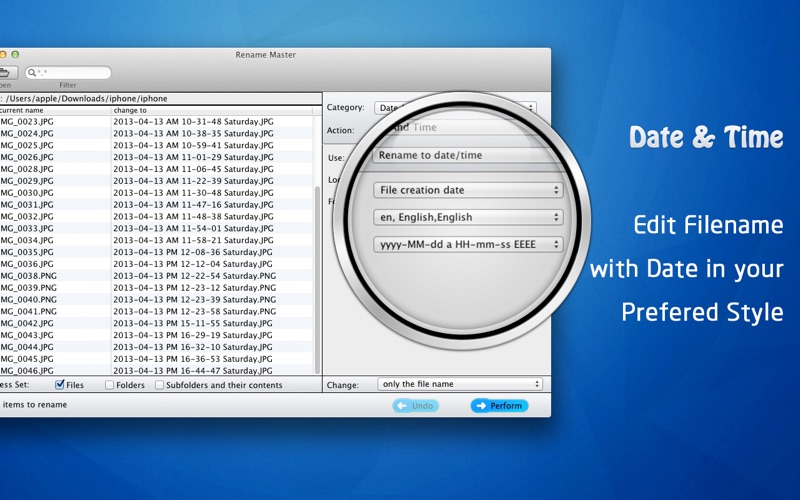Click the magnifier icon in Filter field
Image resolution: width=800 pixels, height=500 pixels.
(32, 73)
